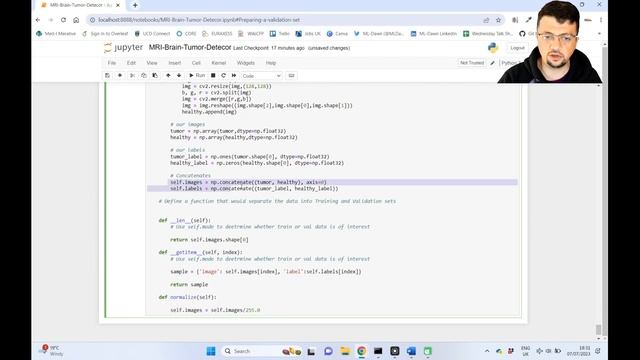Restart the kernel with the circular arrow

click(x=223, y=76)
